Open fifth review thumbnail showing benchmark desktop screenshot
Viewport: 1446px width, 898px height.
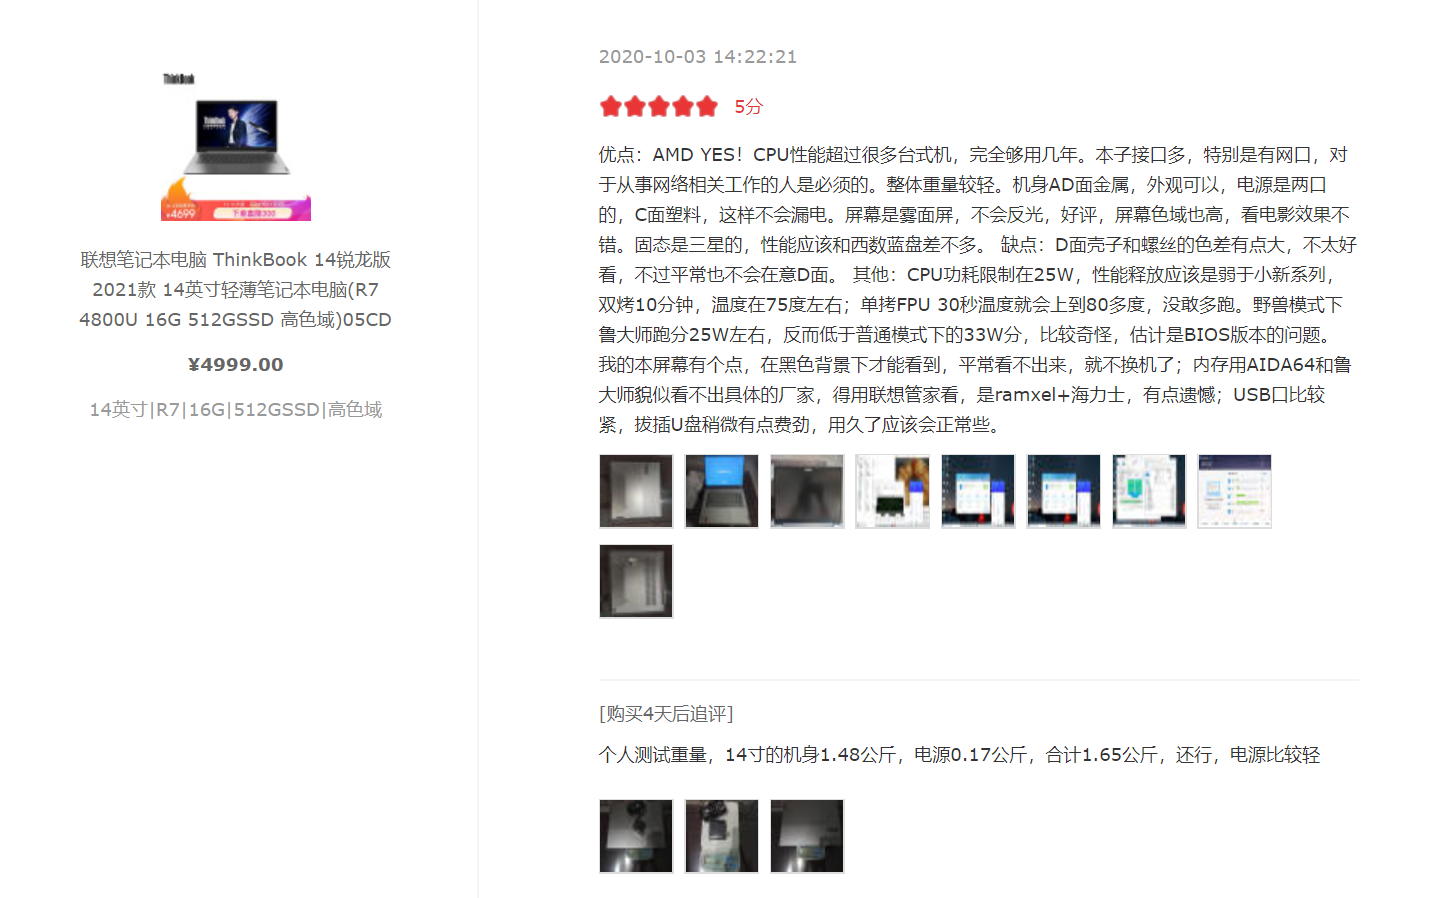pos(978,491)
